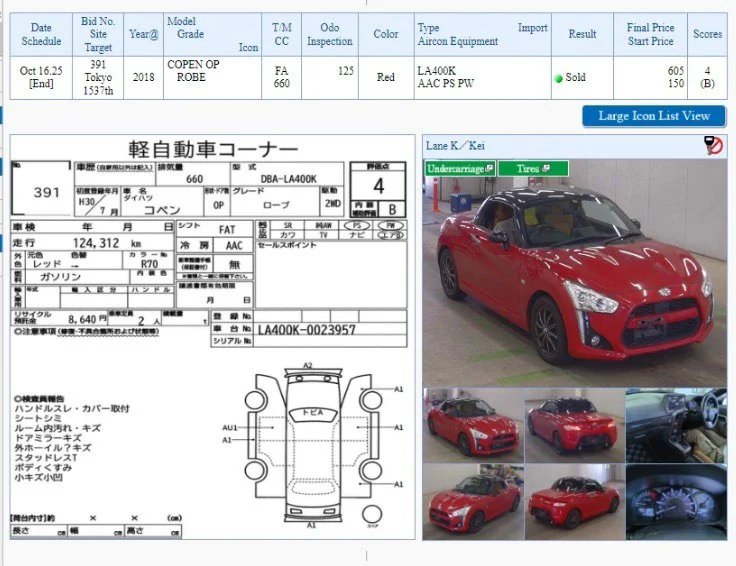Screen dimensions: 736x566
Task: Click the 605 / 150 price cell
Action: coord(651,77)
